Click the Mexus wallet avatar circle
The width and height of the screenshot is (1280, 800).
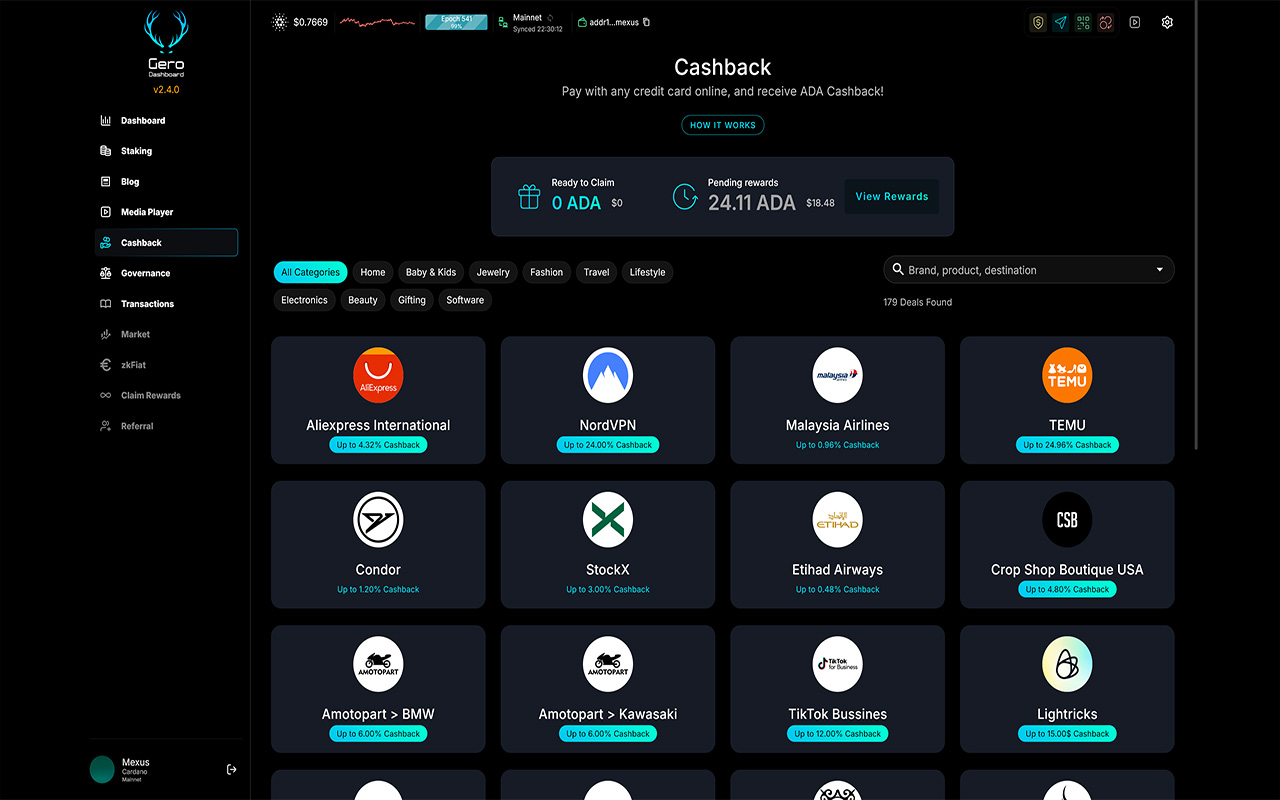(x=102, y=769)
